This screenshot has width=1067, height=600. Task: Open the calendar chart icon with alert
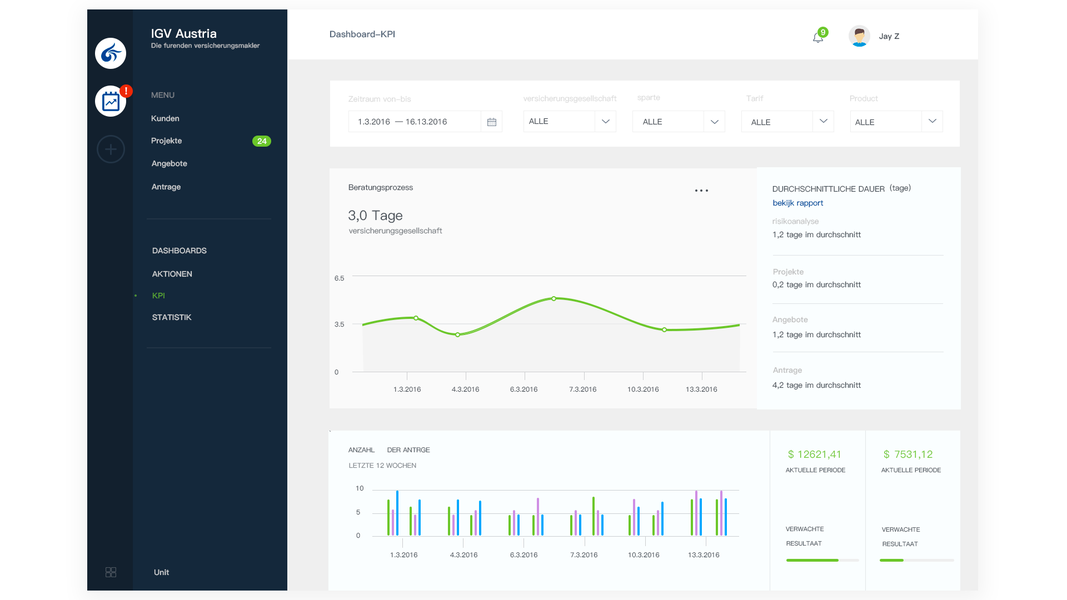pyautogui.click(x=110, y=101)
